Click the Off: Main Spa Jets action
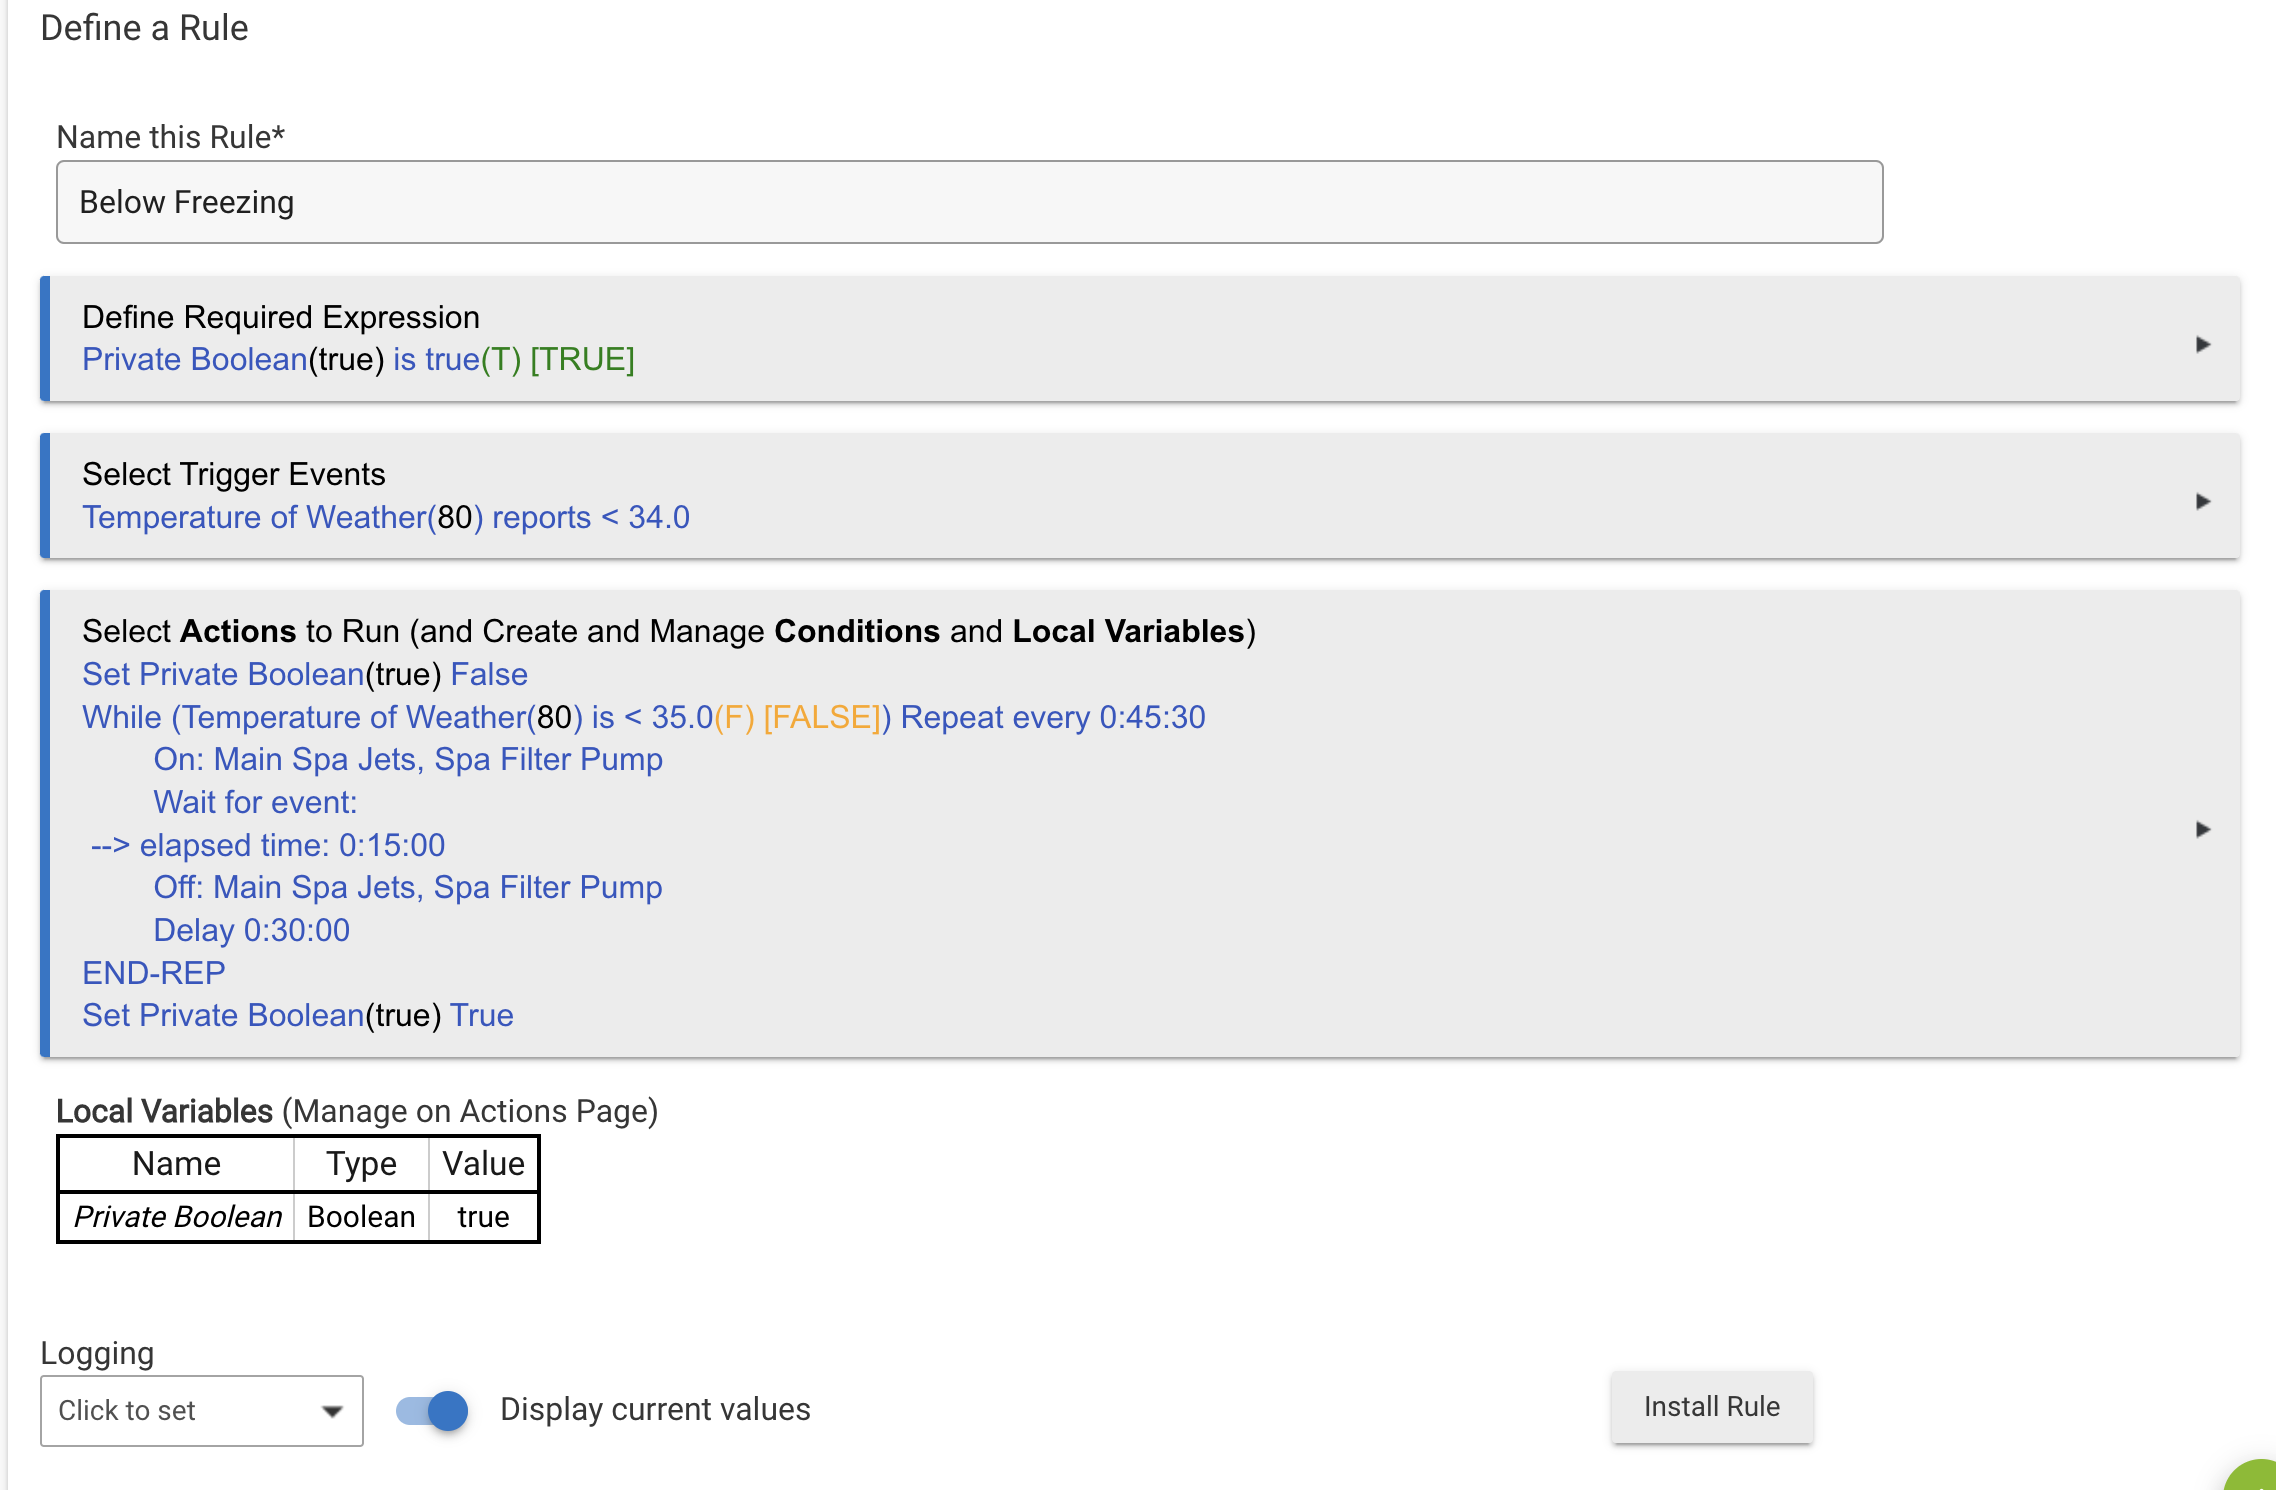Screen dimensions: 2276x1490 pos(407,887)
